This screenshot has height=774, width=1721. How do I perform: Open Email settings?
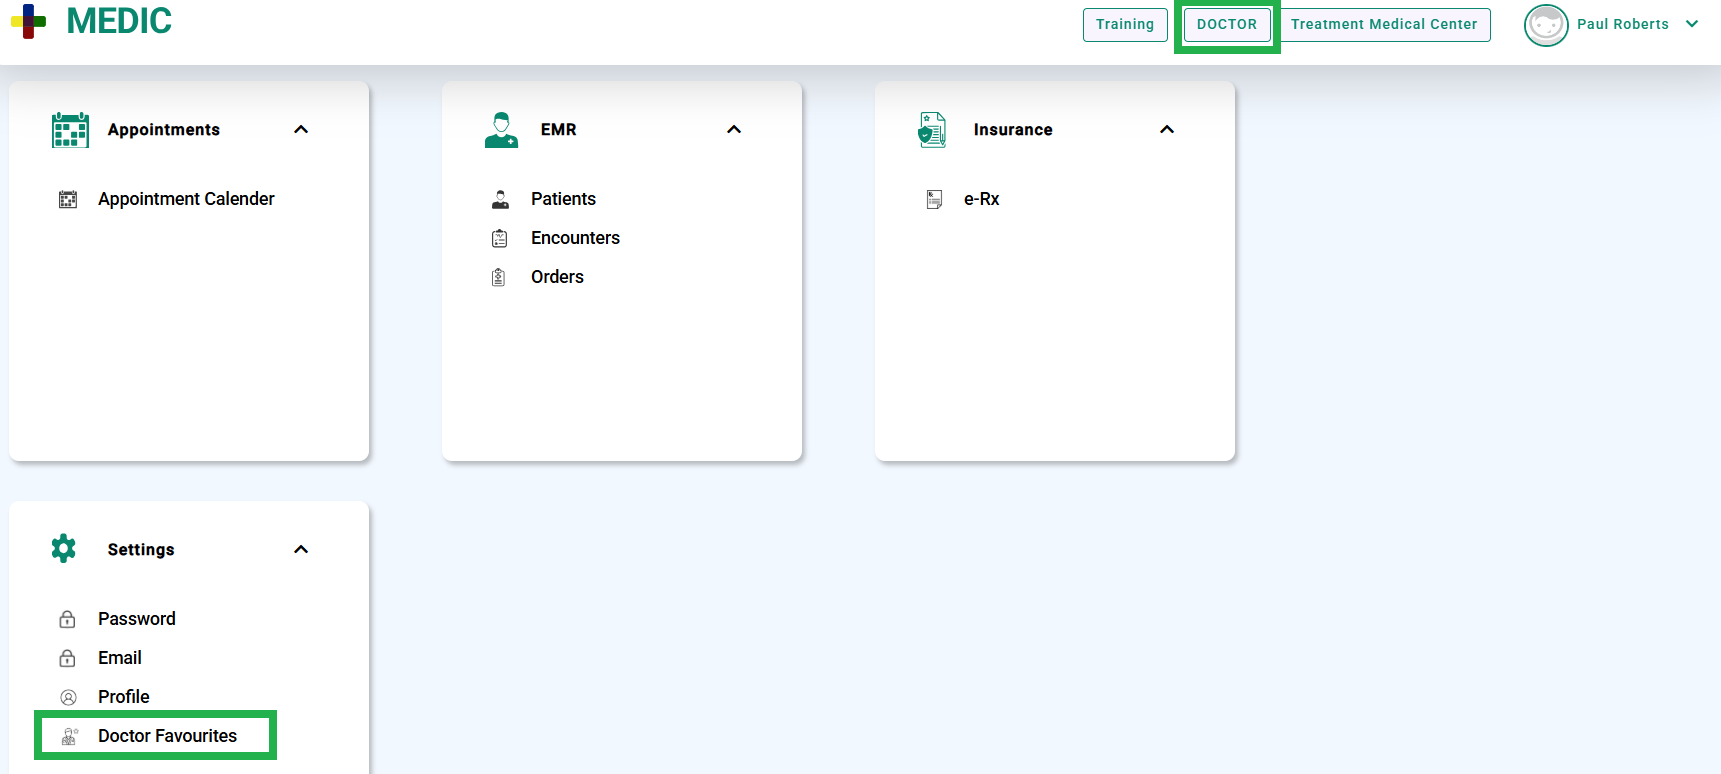120,658
